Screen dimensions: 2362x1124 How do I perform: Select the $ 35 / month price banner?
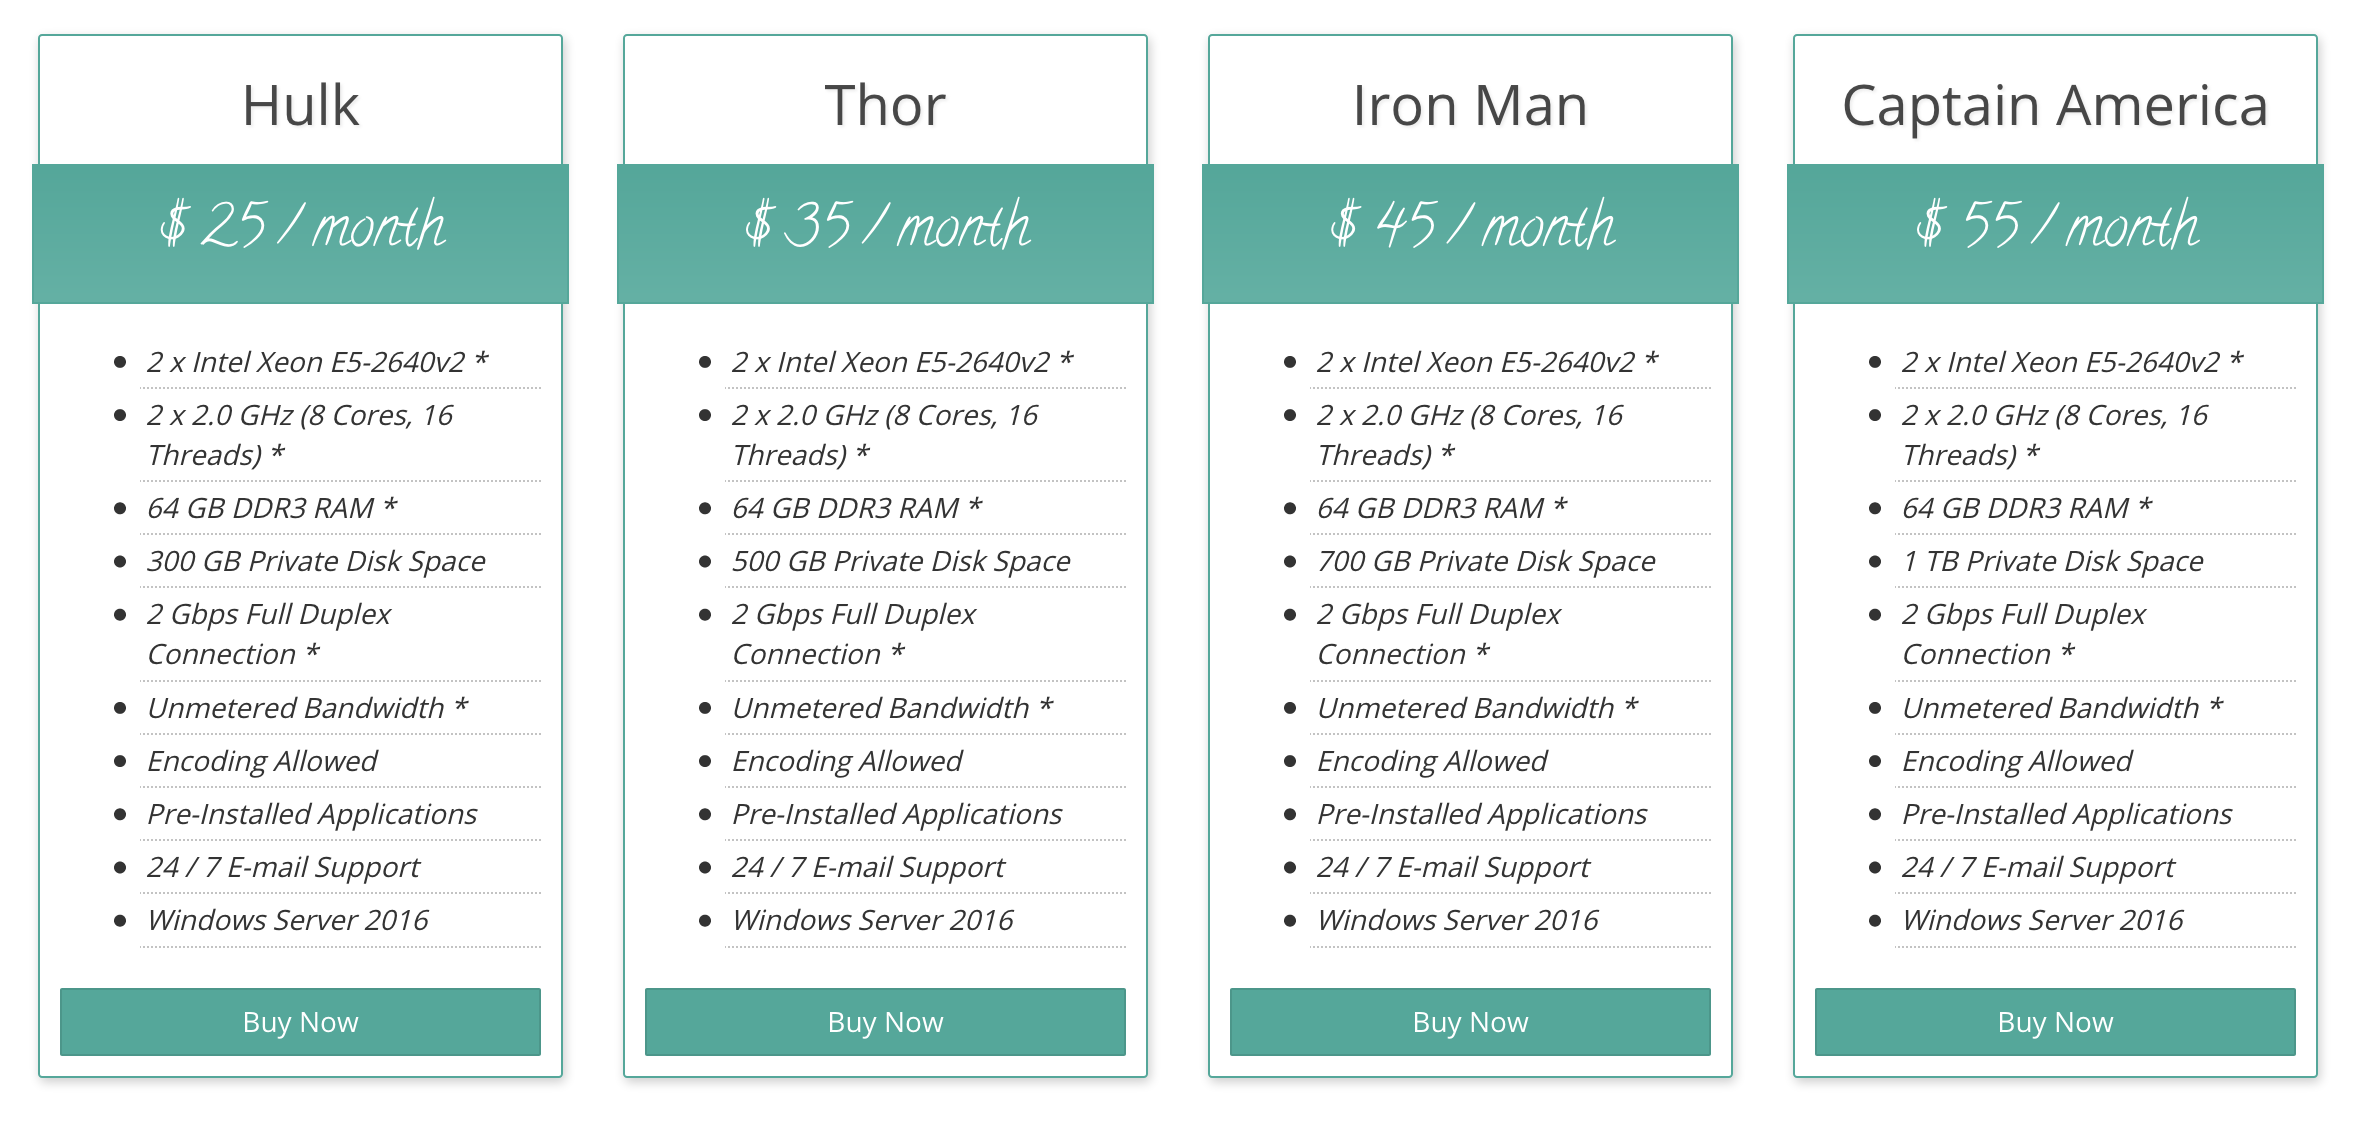pos(885,226)
